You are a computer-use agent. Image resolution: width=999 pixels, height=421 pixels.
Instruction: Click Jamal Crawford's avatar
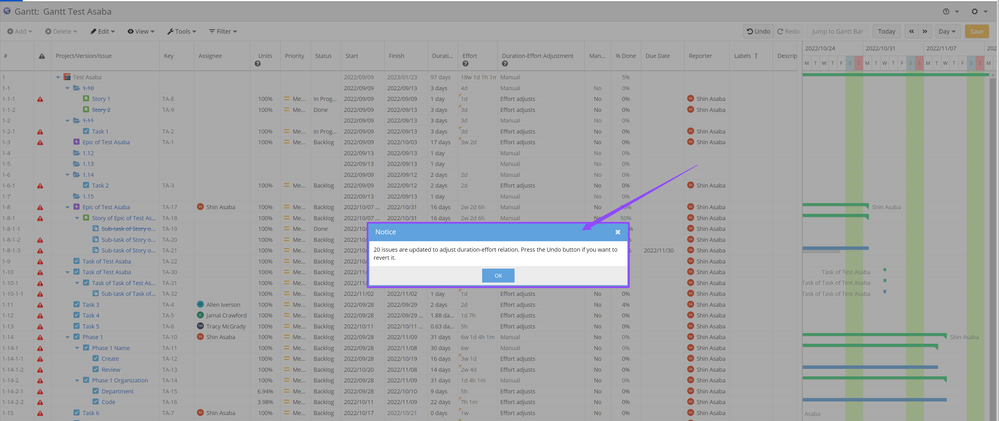tap(201, 315)
